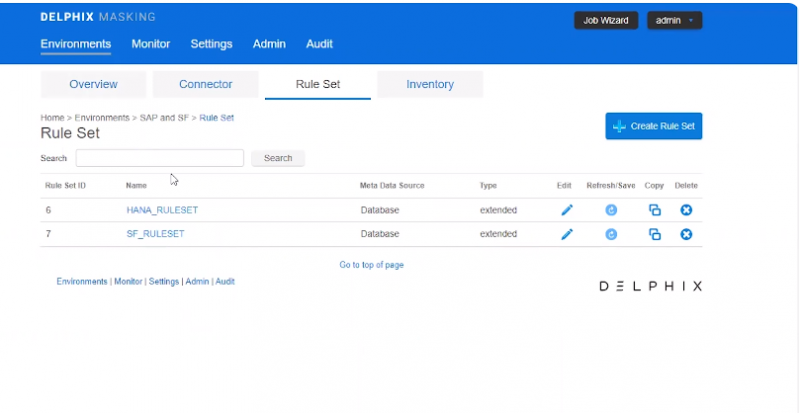The width and height of the screenshot is (800, 413).
Task: Copy the SF_RULESET rule set
Action: pos(655,234)
